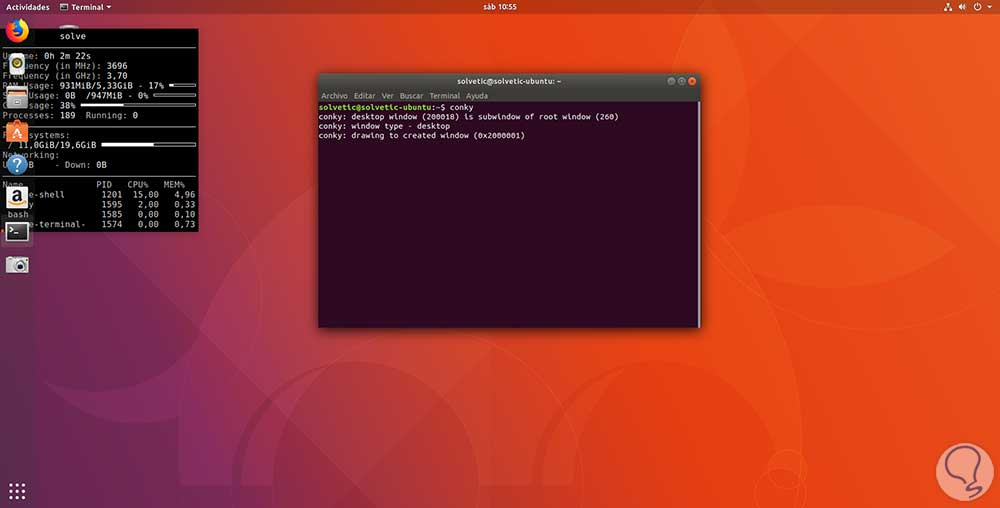Viewport: 1000px width, 508px height.
Task: Select the line 'conky: desktop window (200018)'
Action: (x=468, y=117)
